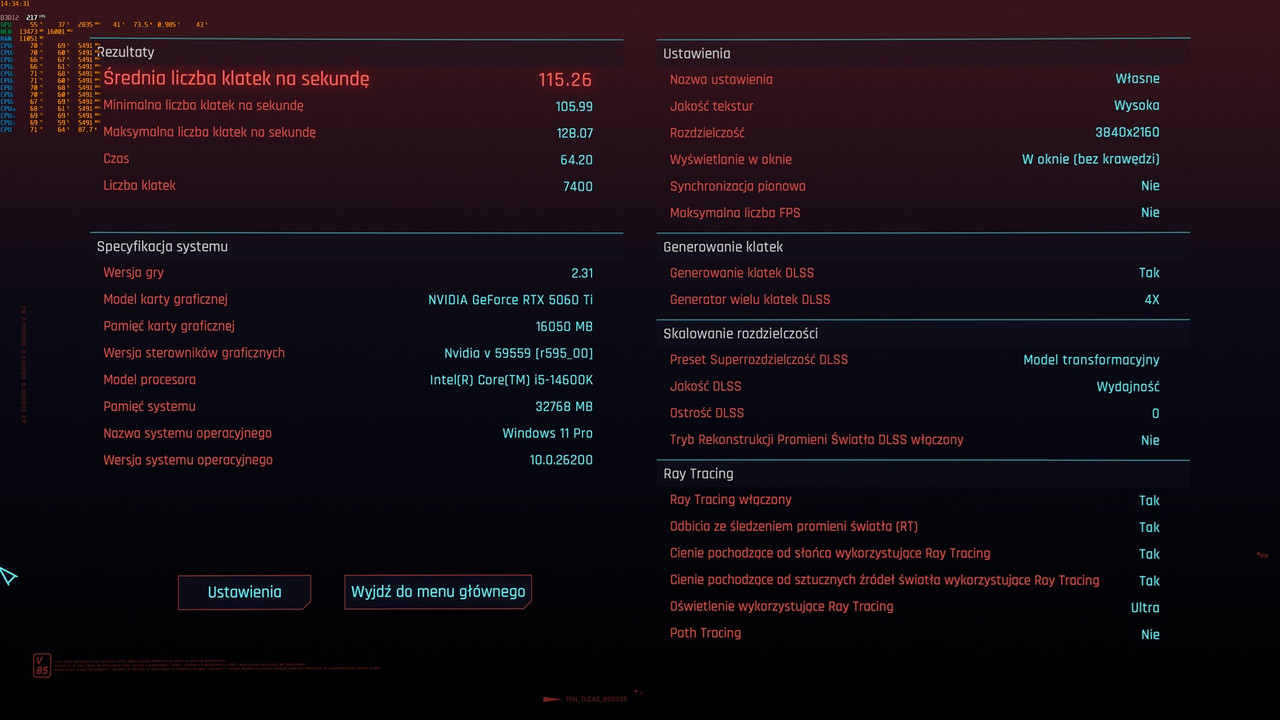Select maximum FPS value 128.07
This screenshot has height=720, width=1280.
coord(574,133)
